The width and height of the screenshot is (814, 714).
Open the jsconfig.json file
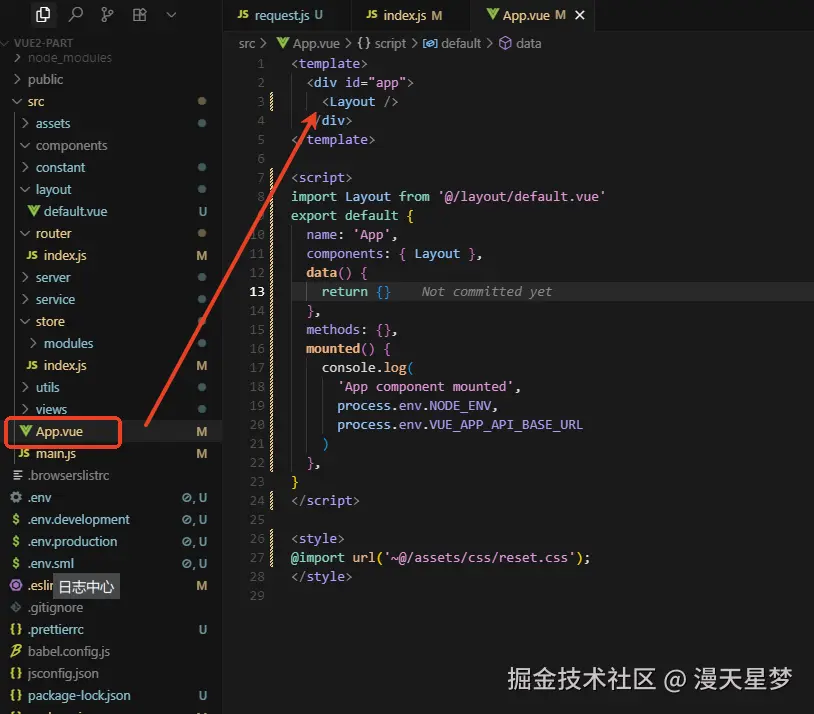point(63,673)
